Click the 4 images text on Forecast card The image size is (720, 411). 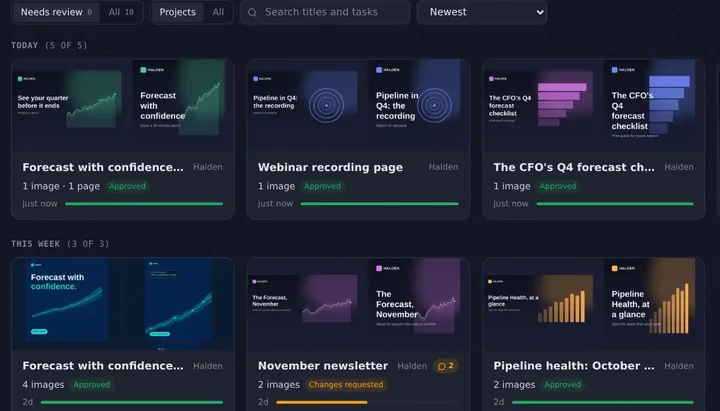pos(43,385)
